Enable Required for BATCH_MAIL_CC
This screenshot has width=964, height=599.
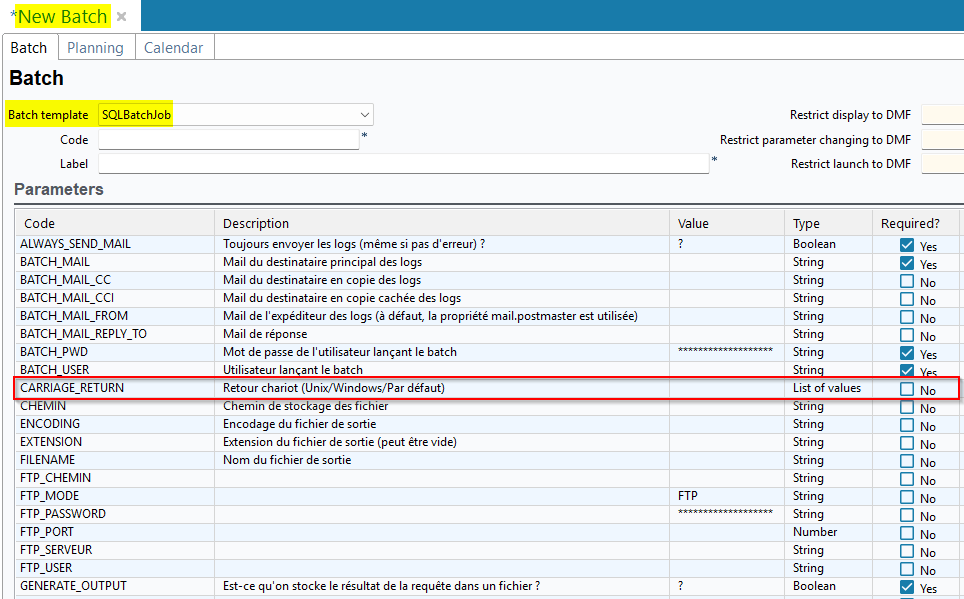(x=907, y=281)
